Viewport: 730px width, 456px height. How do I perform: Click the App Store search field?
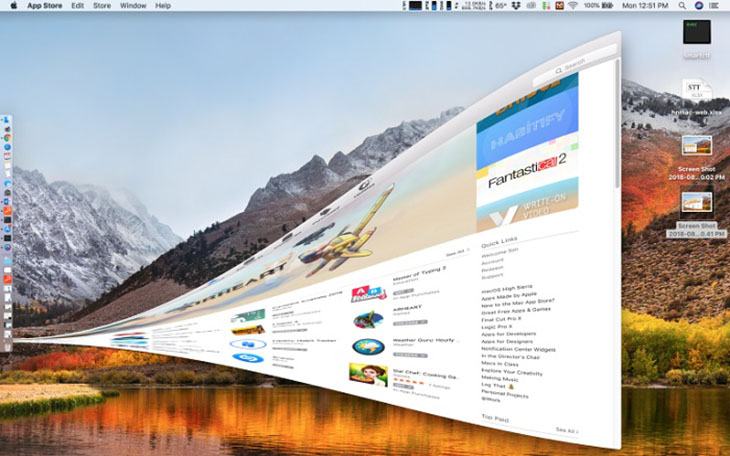tap(574, 65)
